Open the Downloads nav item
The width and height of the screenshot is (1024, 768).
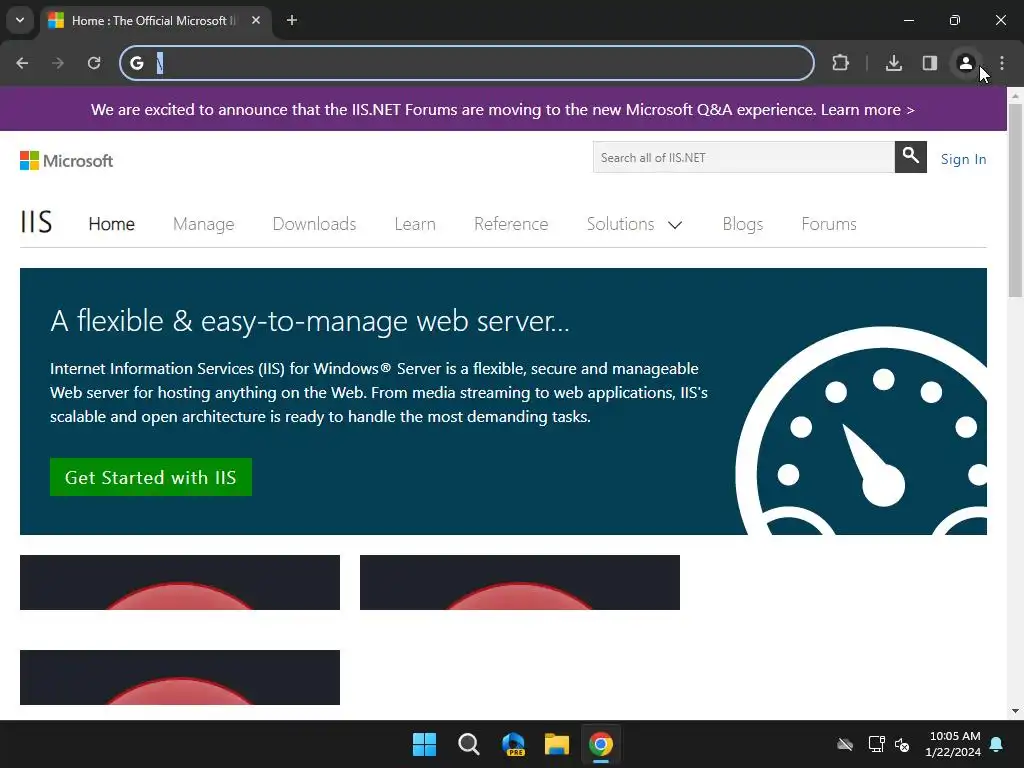point(314,224)
